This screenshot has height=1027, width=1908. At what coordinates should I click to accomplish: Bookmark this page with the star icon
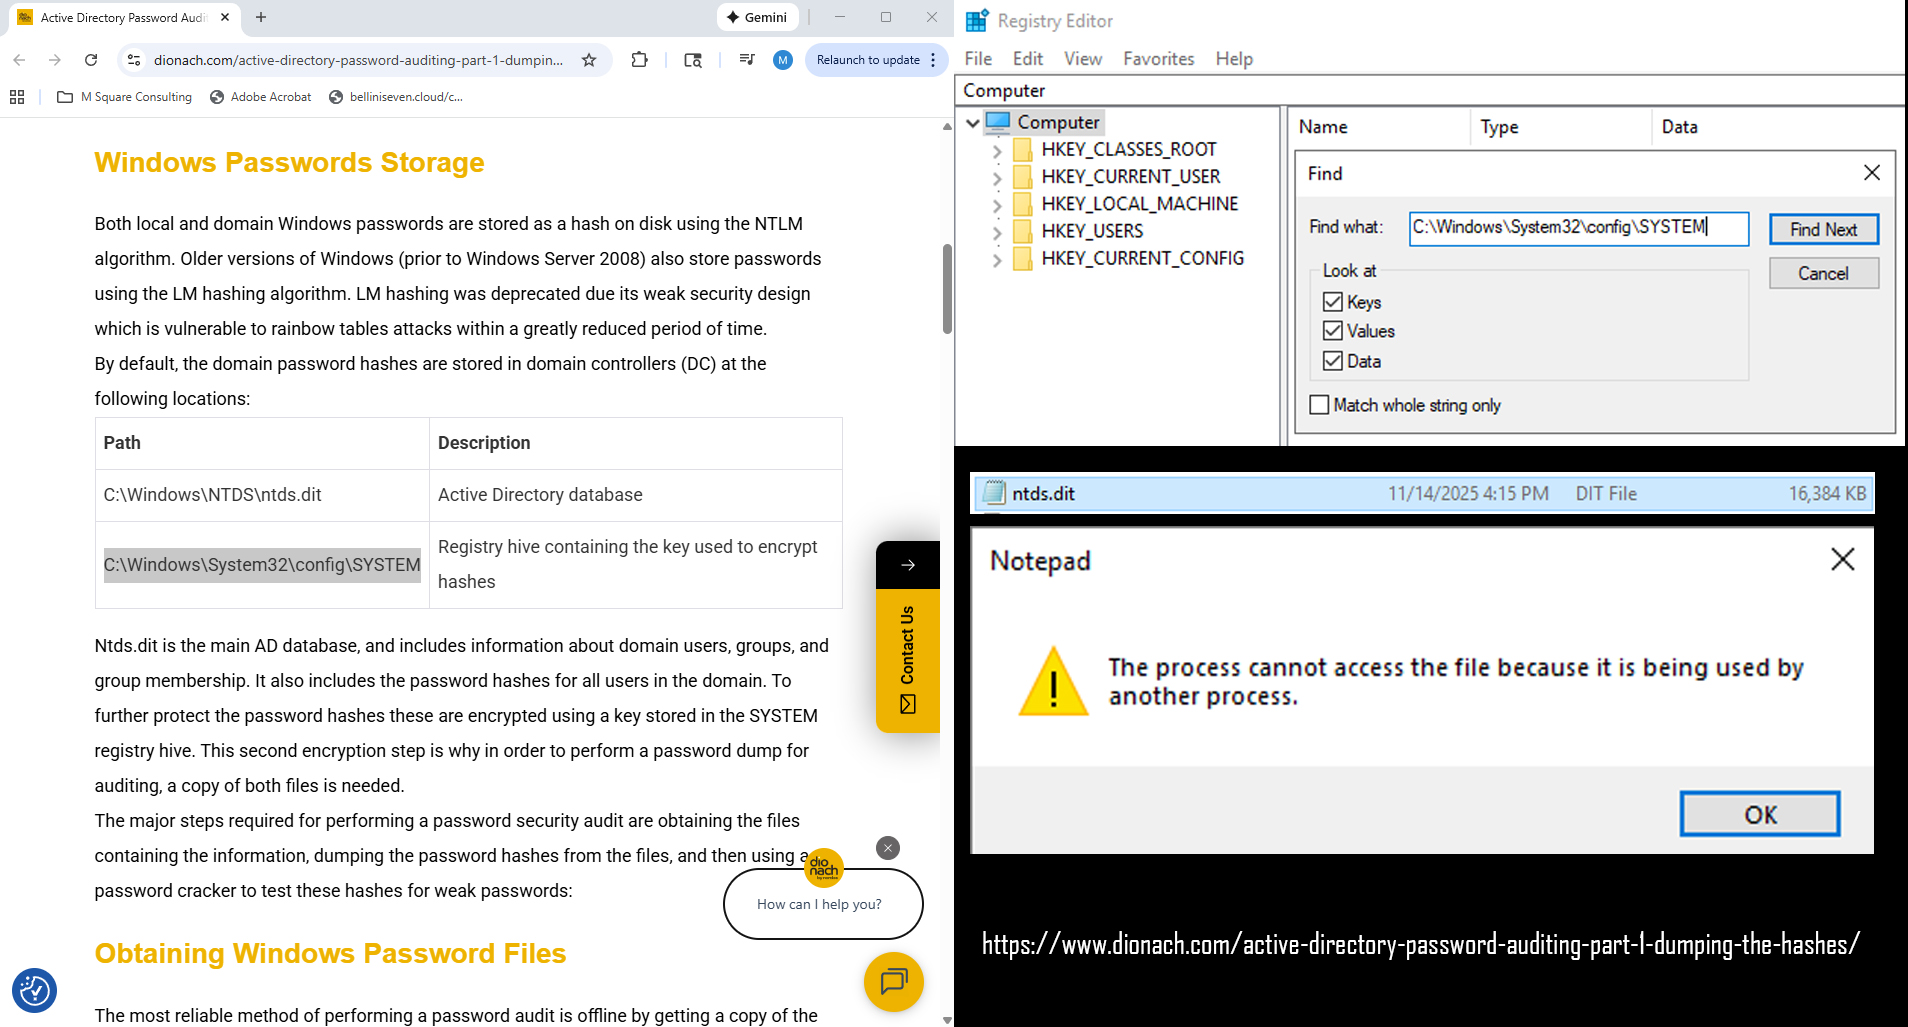[589, 60]
